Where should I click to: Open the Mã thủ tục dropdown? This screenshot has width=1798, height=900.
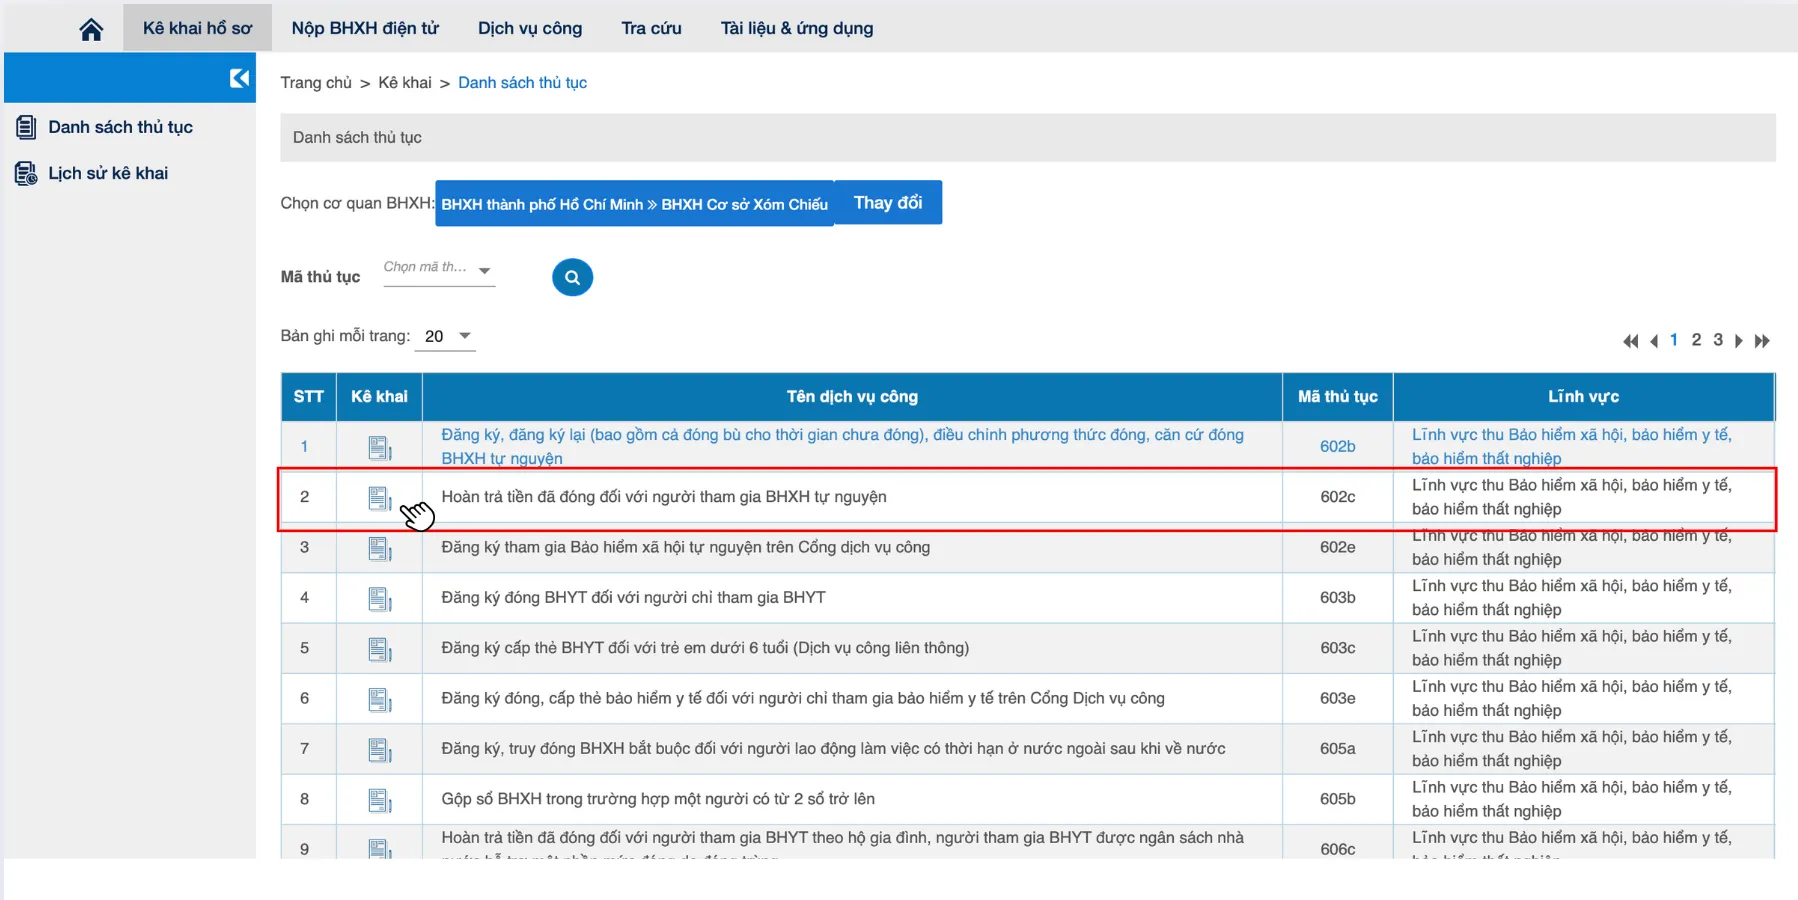pos(439,269)
